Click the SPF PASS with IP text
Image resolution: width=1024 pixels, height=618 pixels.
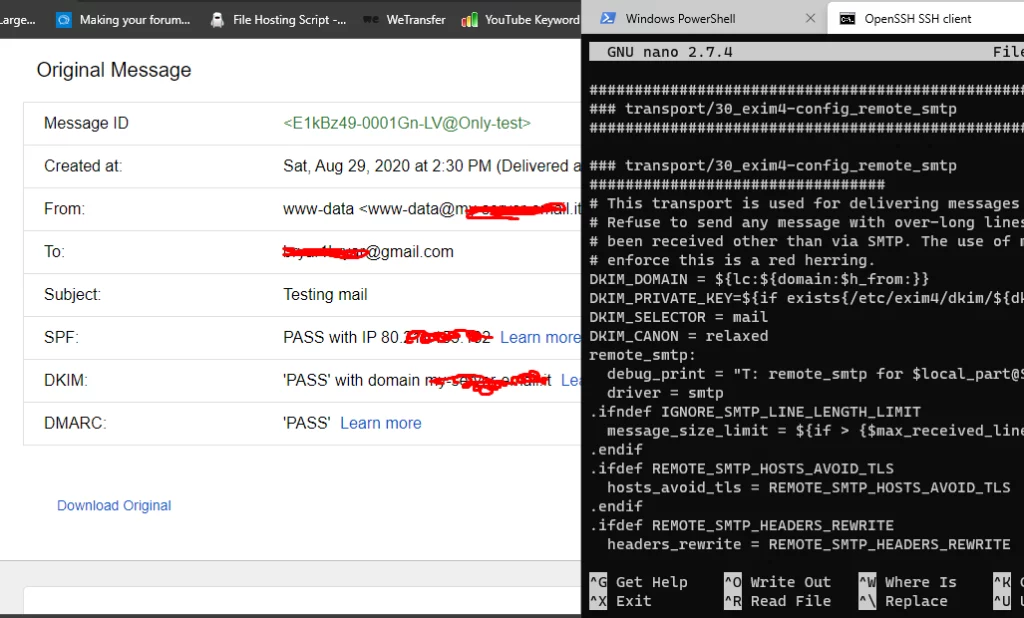(387, 337)
